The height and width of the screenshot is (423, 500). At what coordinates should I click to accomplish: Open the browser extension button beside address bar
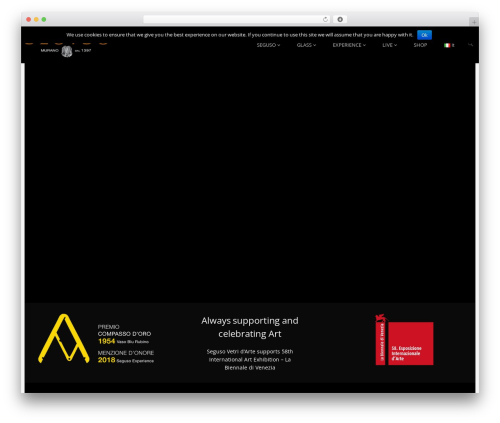(x=340, y=19)
